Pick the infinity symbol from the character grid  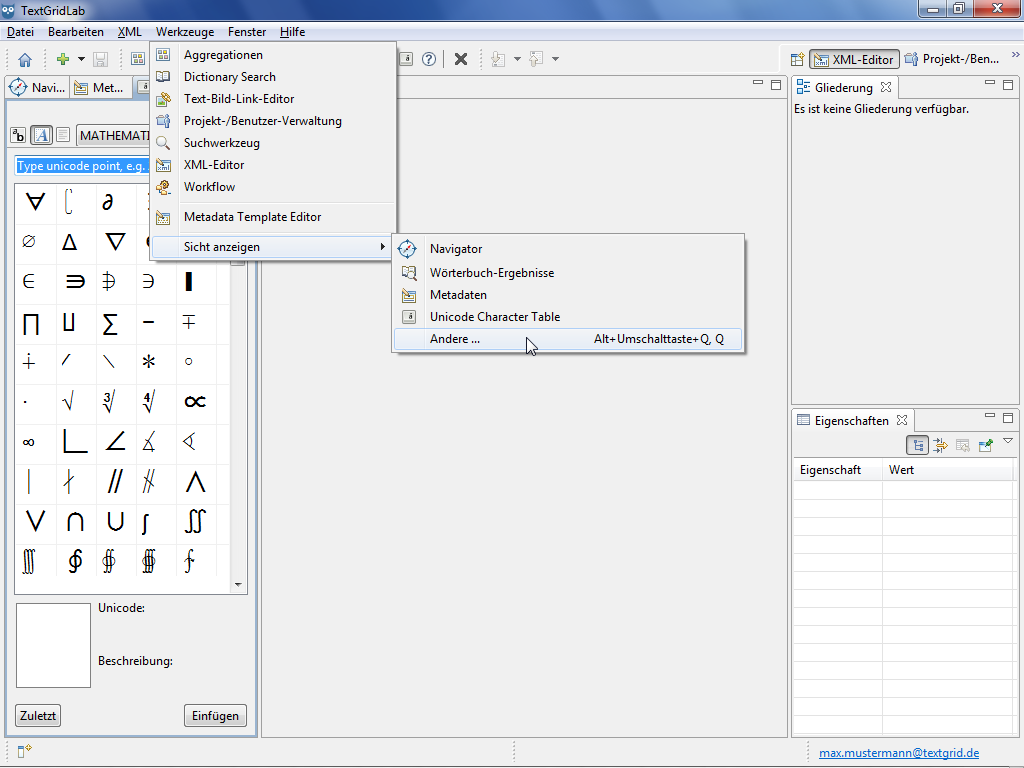point(29,441)
